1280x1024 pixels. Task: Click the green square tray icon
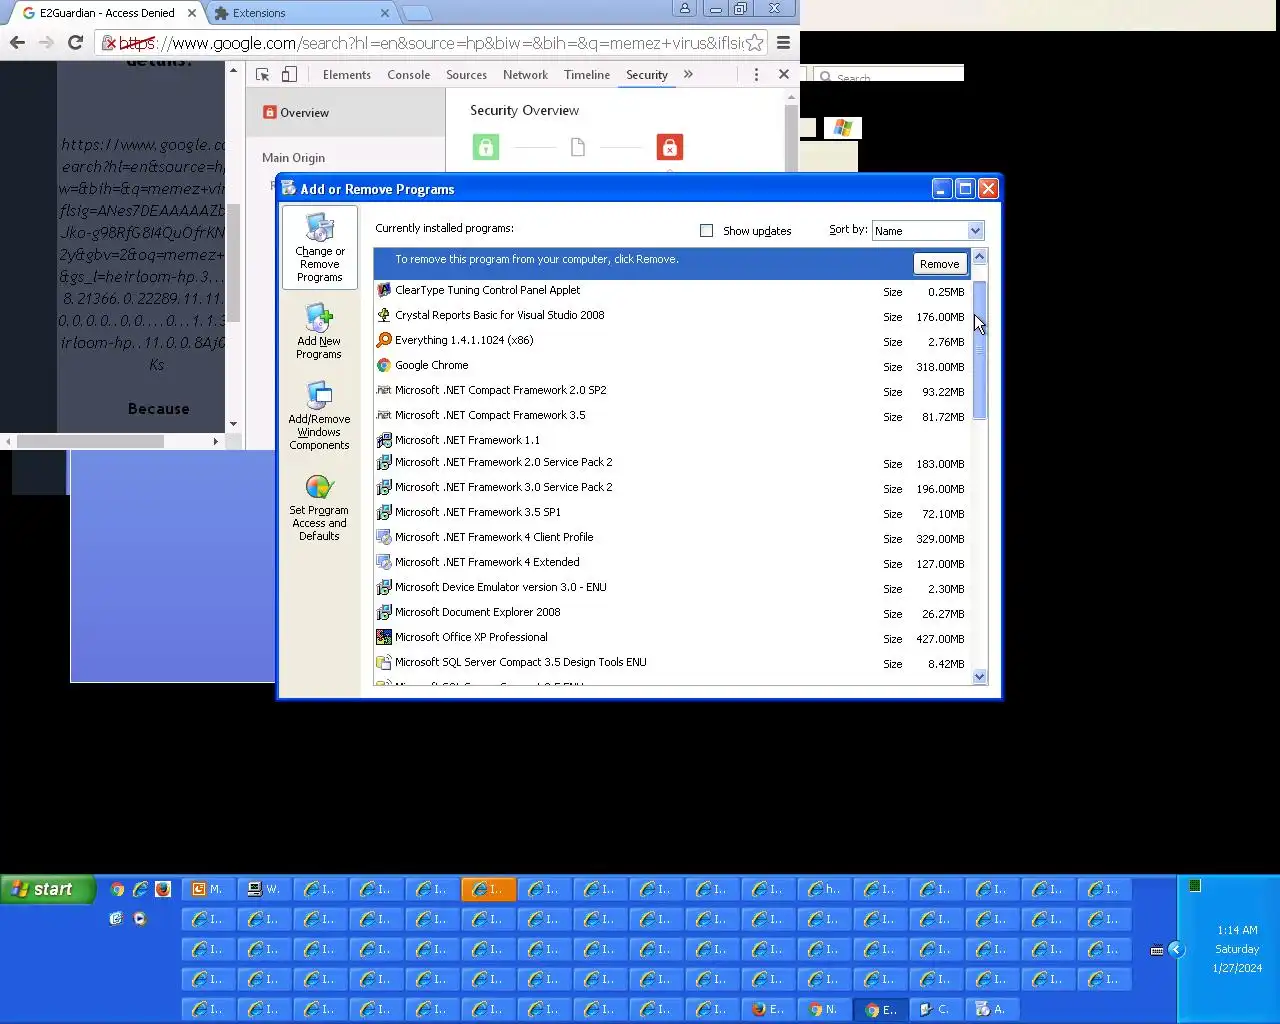click(x=1194, y=885)
